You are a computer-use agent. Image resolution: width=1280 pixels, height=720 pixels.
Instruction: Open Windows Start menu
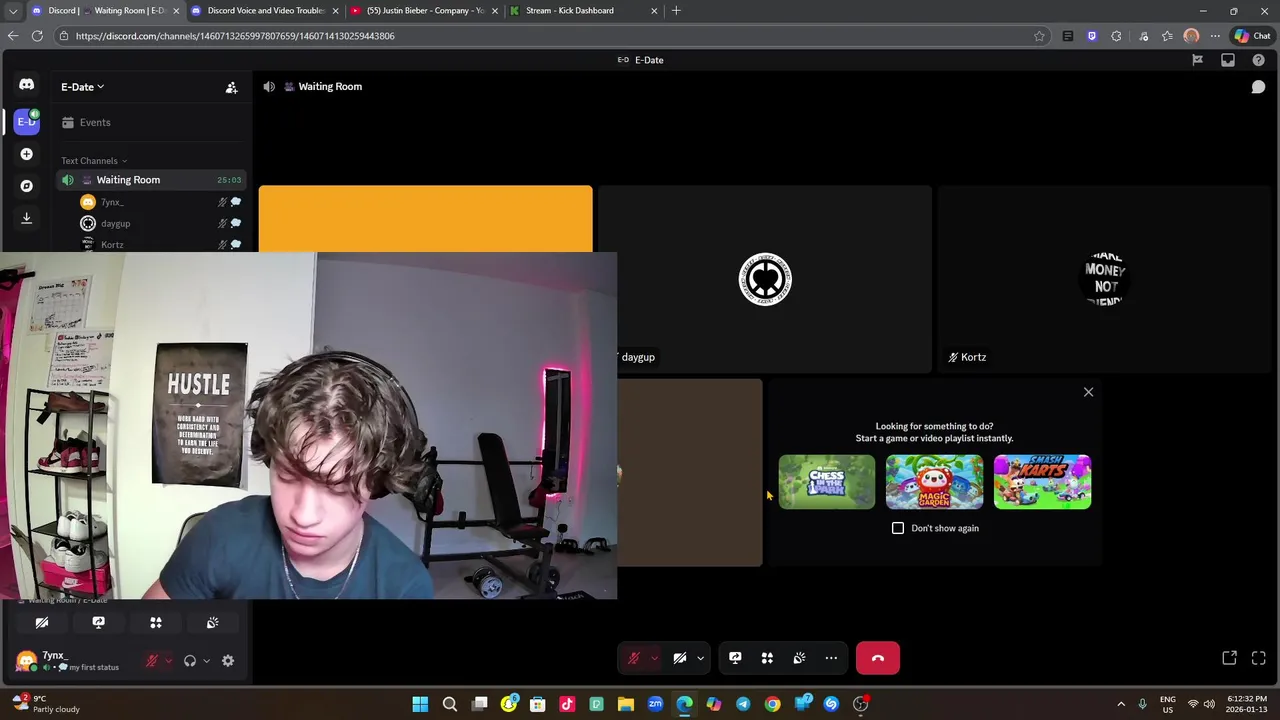pos(420,704)
